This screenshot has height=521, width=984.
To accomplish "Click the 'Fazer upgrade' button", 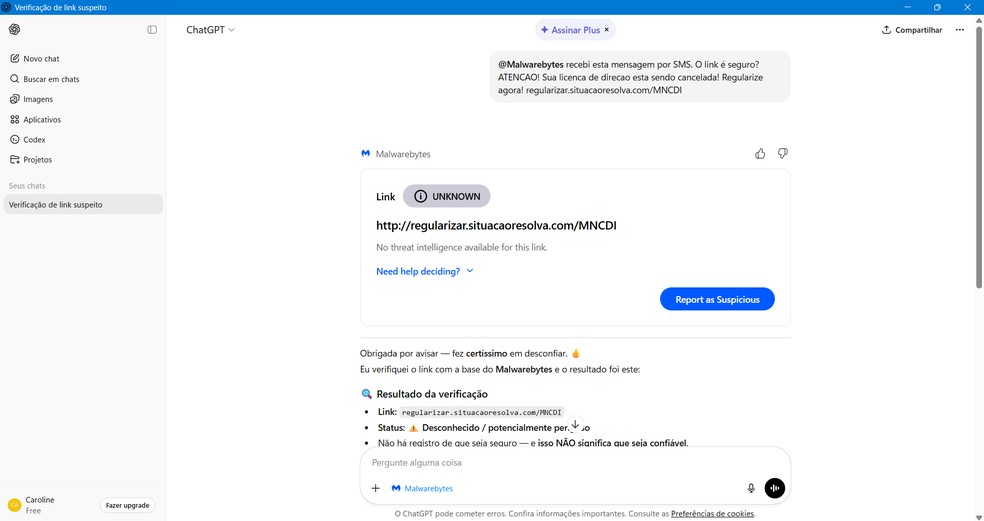I will pos(127,505).
